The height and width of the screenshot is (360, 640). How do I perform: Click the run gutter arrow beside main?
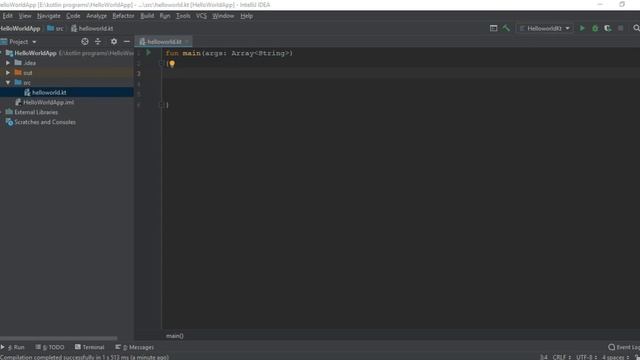tap(149, 53)
